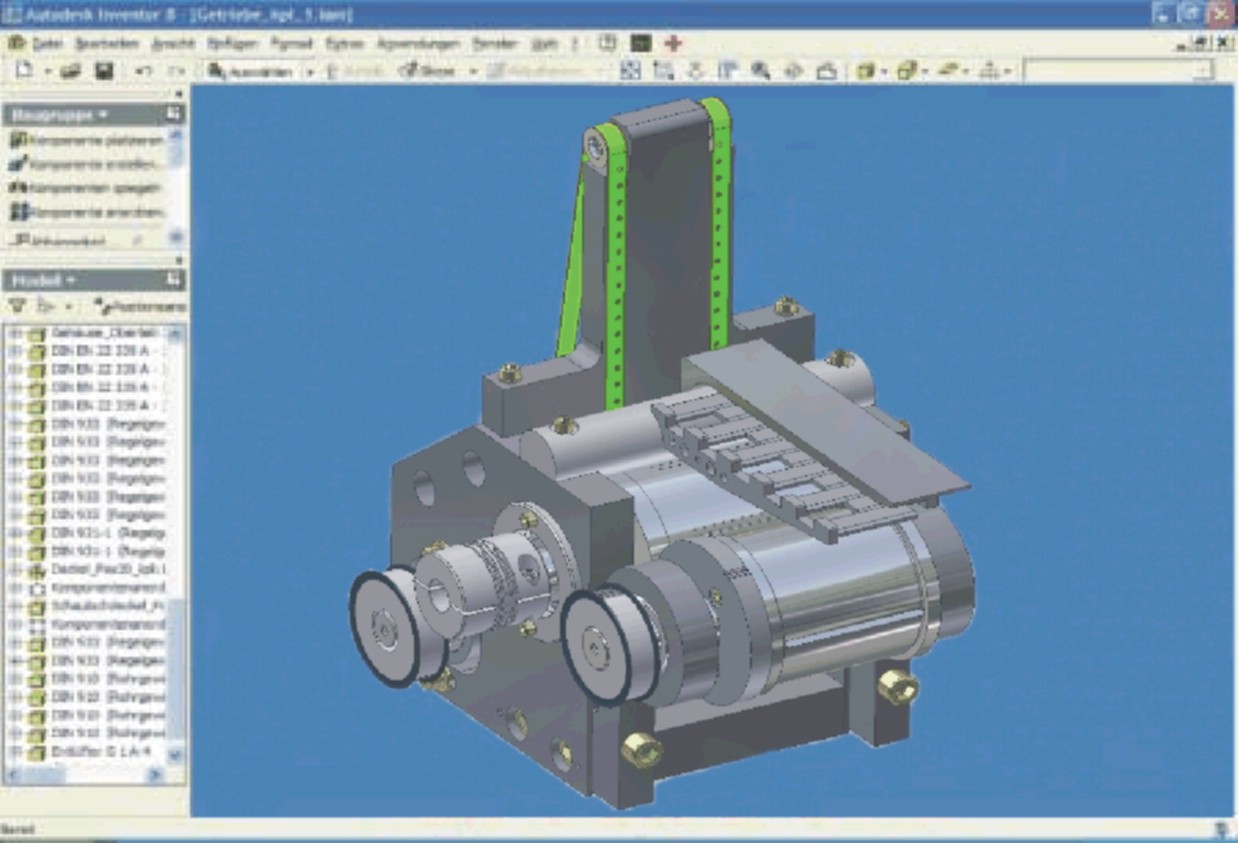Save the assembly with the floppy disk icon
The height and width of the screenshot is (843, 1238).
[x=103, y=71]
